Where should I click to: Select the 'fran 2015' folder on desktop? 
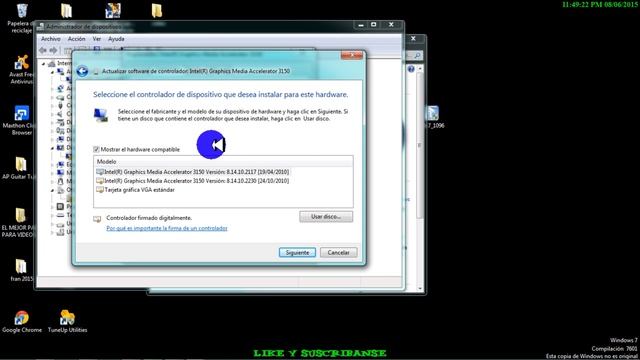point(21,270)
